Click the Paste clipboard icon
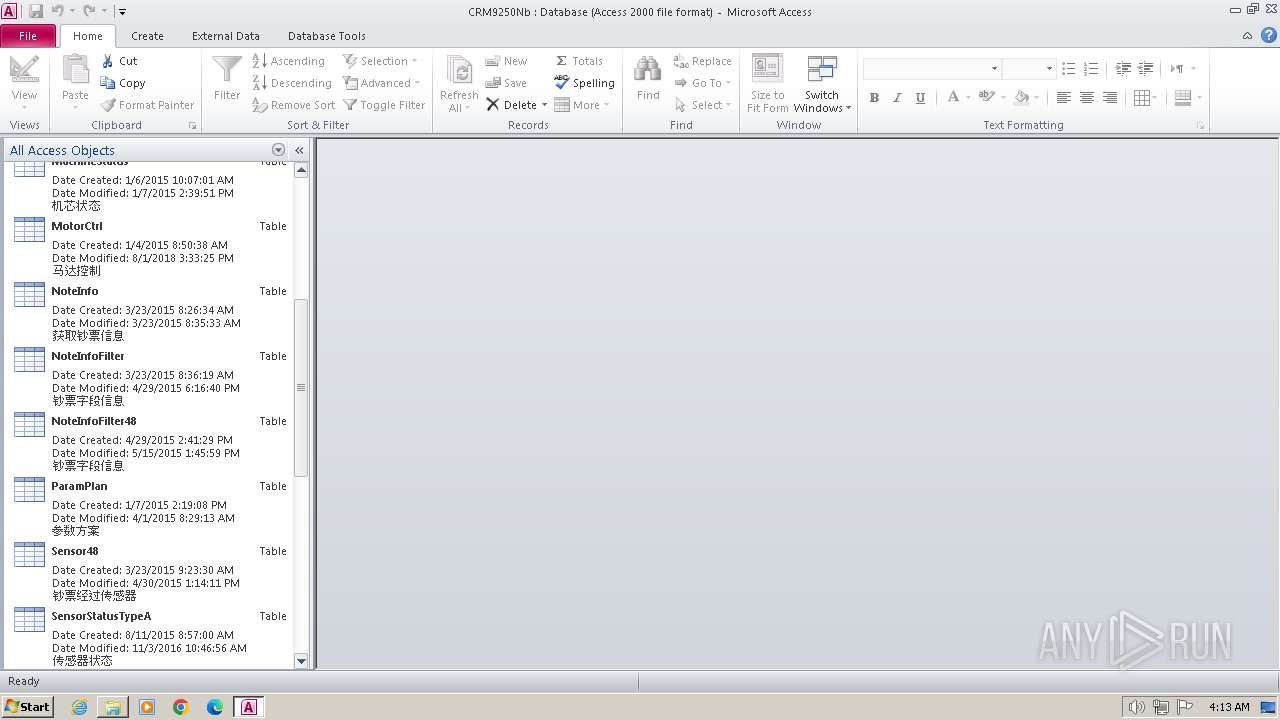The width and height of the screenshot is (1280, 720). pos(75,70)
